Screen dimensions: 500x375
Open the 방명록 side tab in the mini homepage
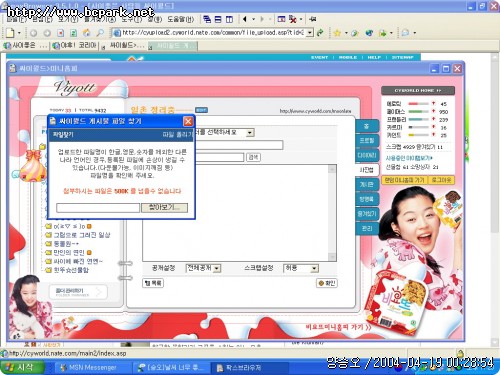367,199
